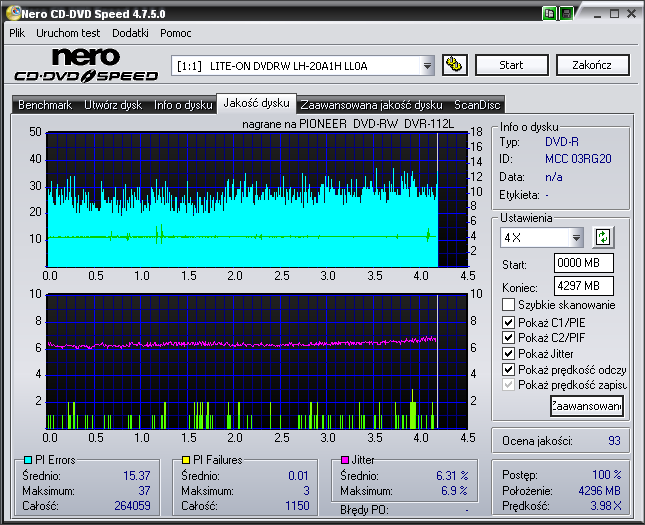Click Jitter Średnio value 6.31 %

(452, 476)
